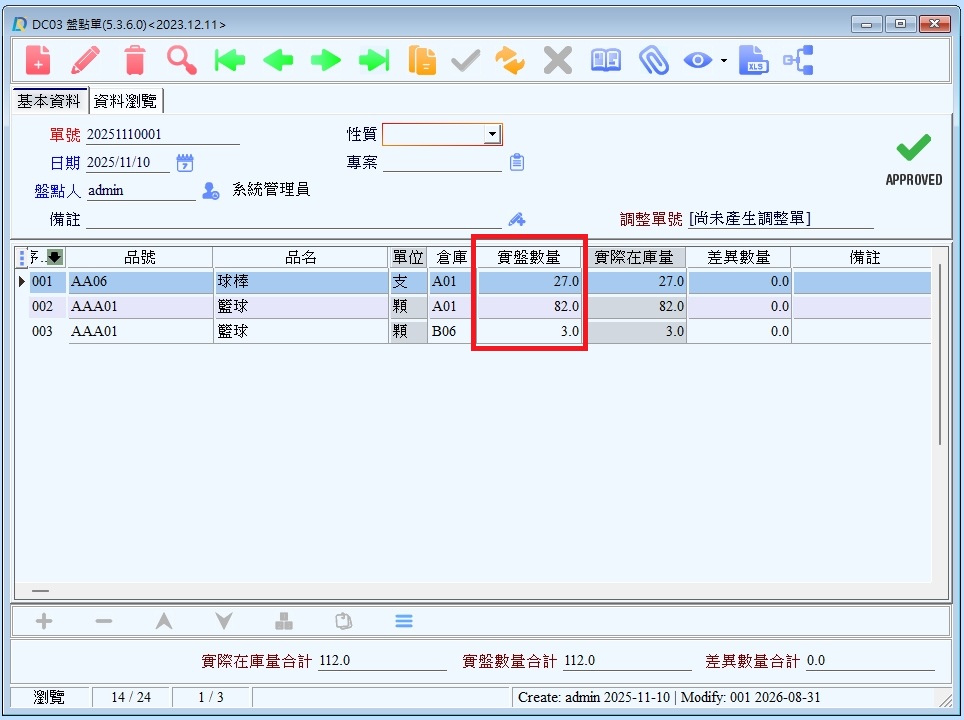Open dropdown arrow beside eye icon

click(x=724, y=60)
